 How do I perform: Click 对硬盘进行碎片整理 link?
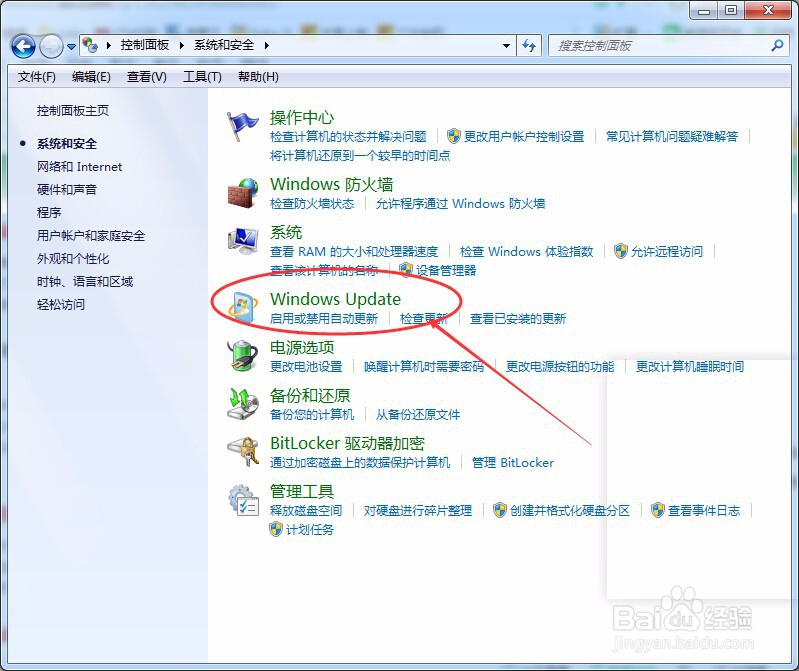point(418,510)
